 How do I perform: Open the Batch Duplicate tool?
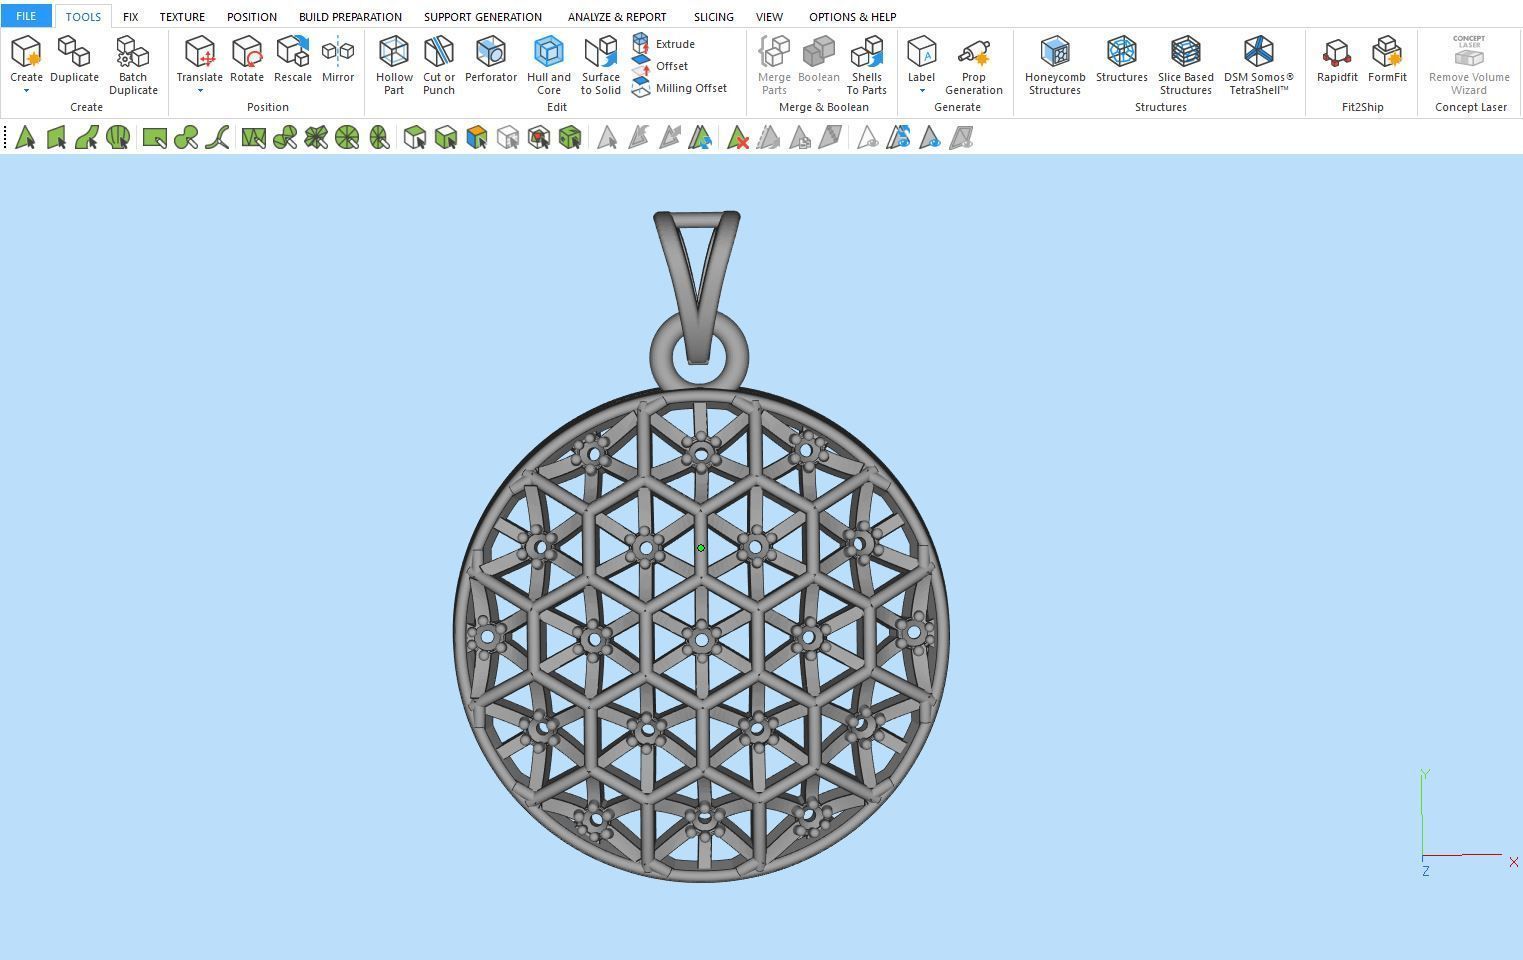(x=133, y=66)
